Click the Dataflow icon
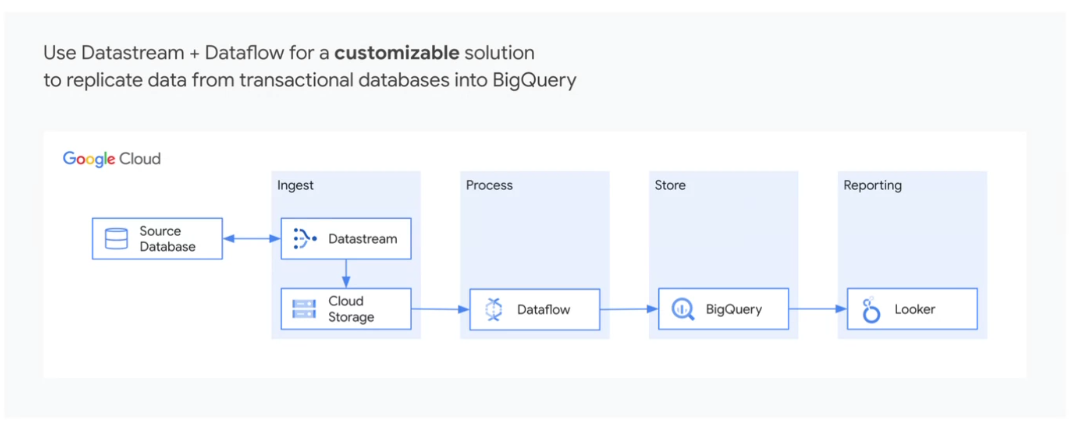This screenshot has width=1075, height=433. click(x=493, y=310)
